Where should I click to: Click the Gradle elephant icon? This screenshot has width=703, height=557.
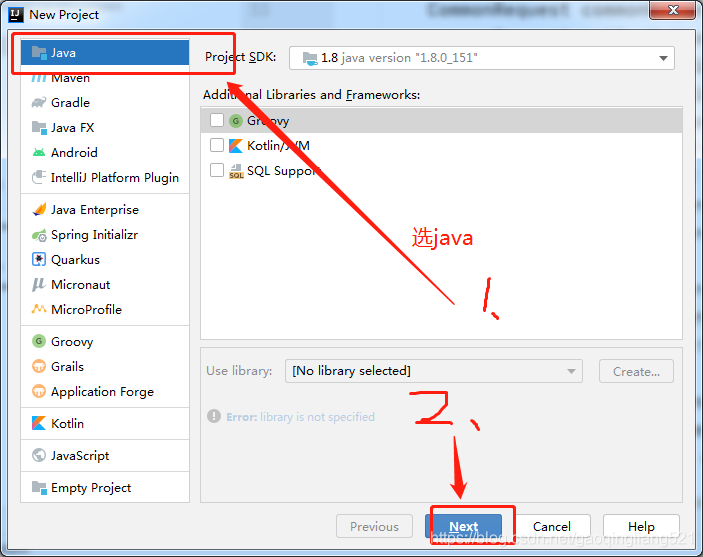click(39, 103)
